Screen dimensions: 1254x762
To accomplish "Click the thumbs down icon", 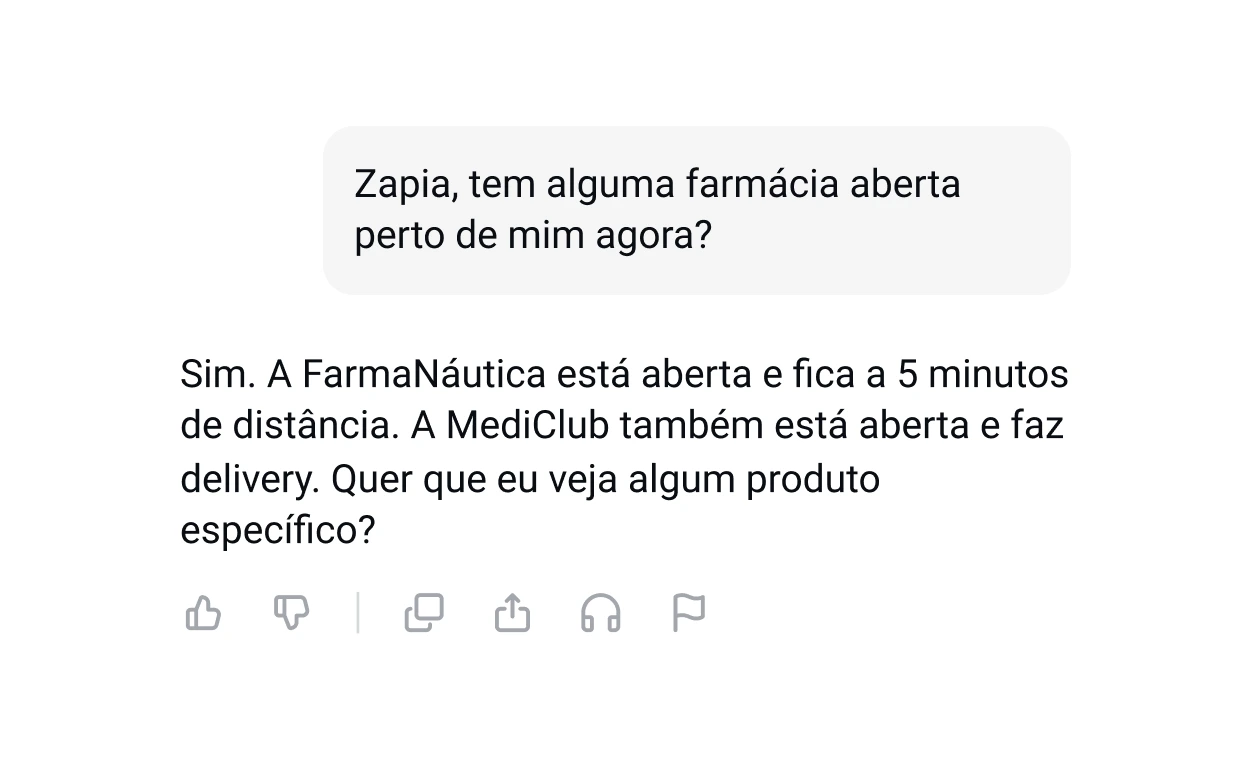I will click(291, 613).
